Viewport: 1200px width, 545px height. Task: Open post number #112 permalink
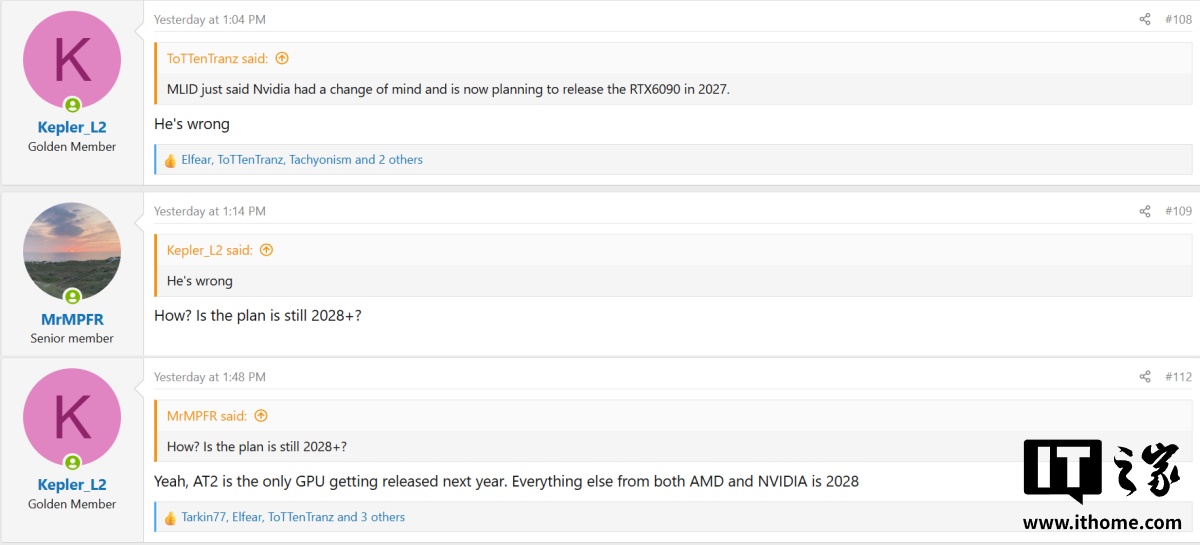(x=1178, y=377)
